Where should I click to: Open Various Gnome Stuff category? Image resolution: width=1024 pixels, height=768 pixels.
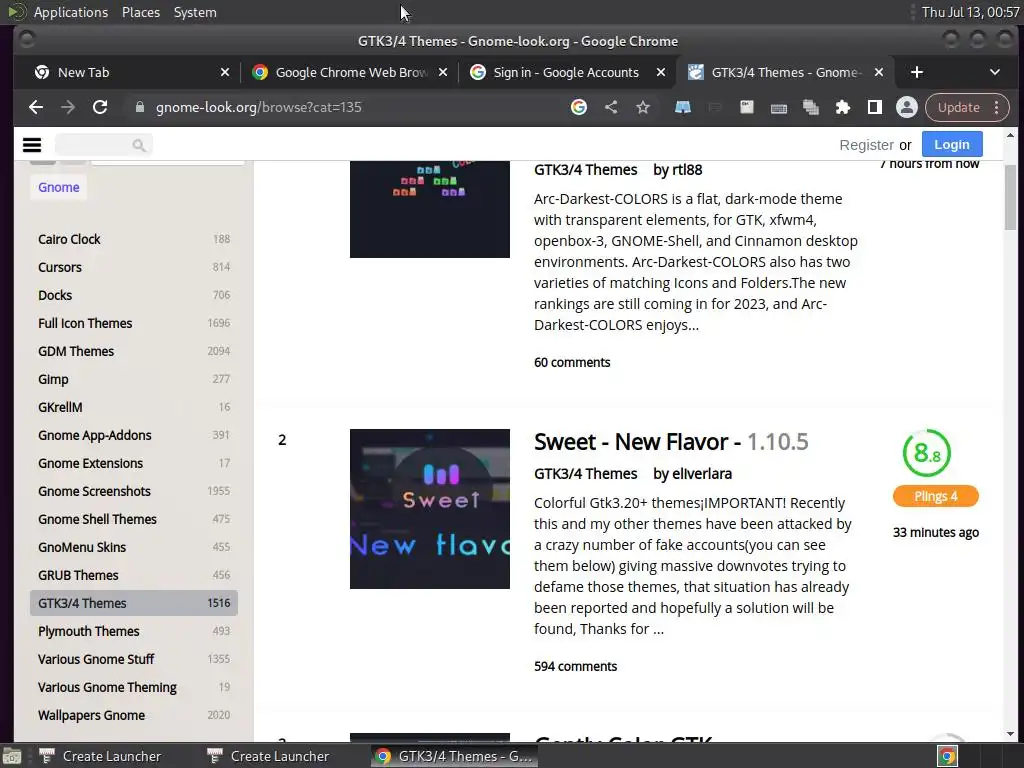tap(134, 660)
